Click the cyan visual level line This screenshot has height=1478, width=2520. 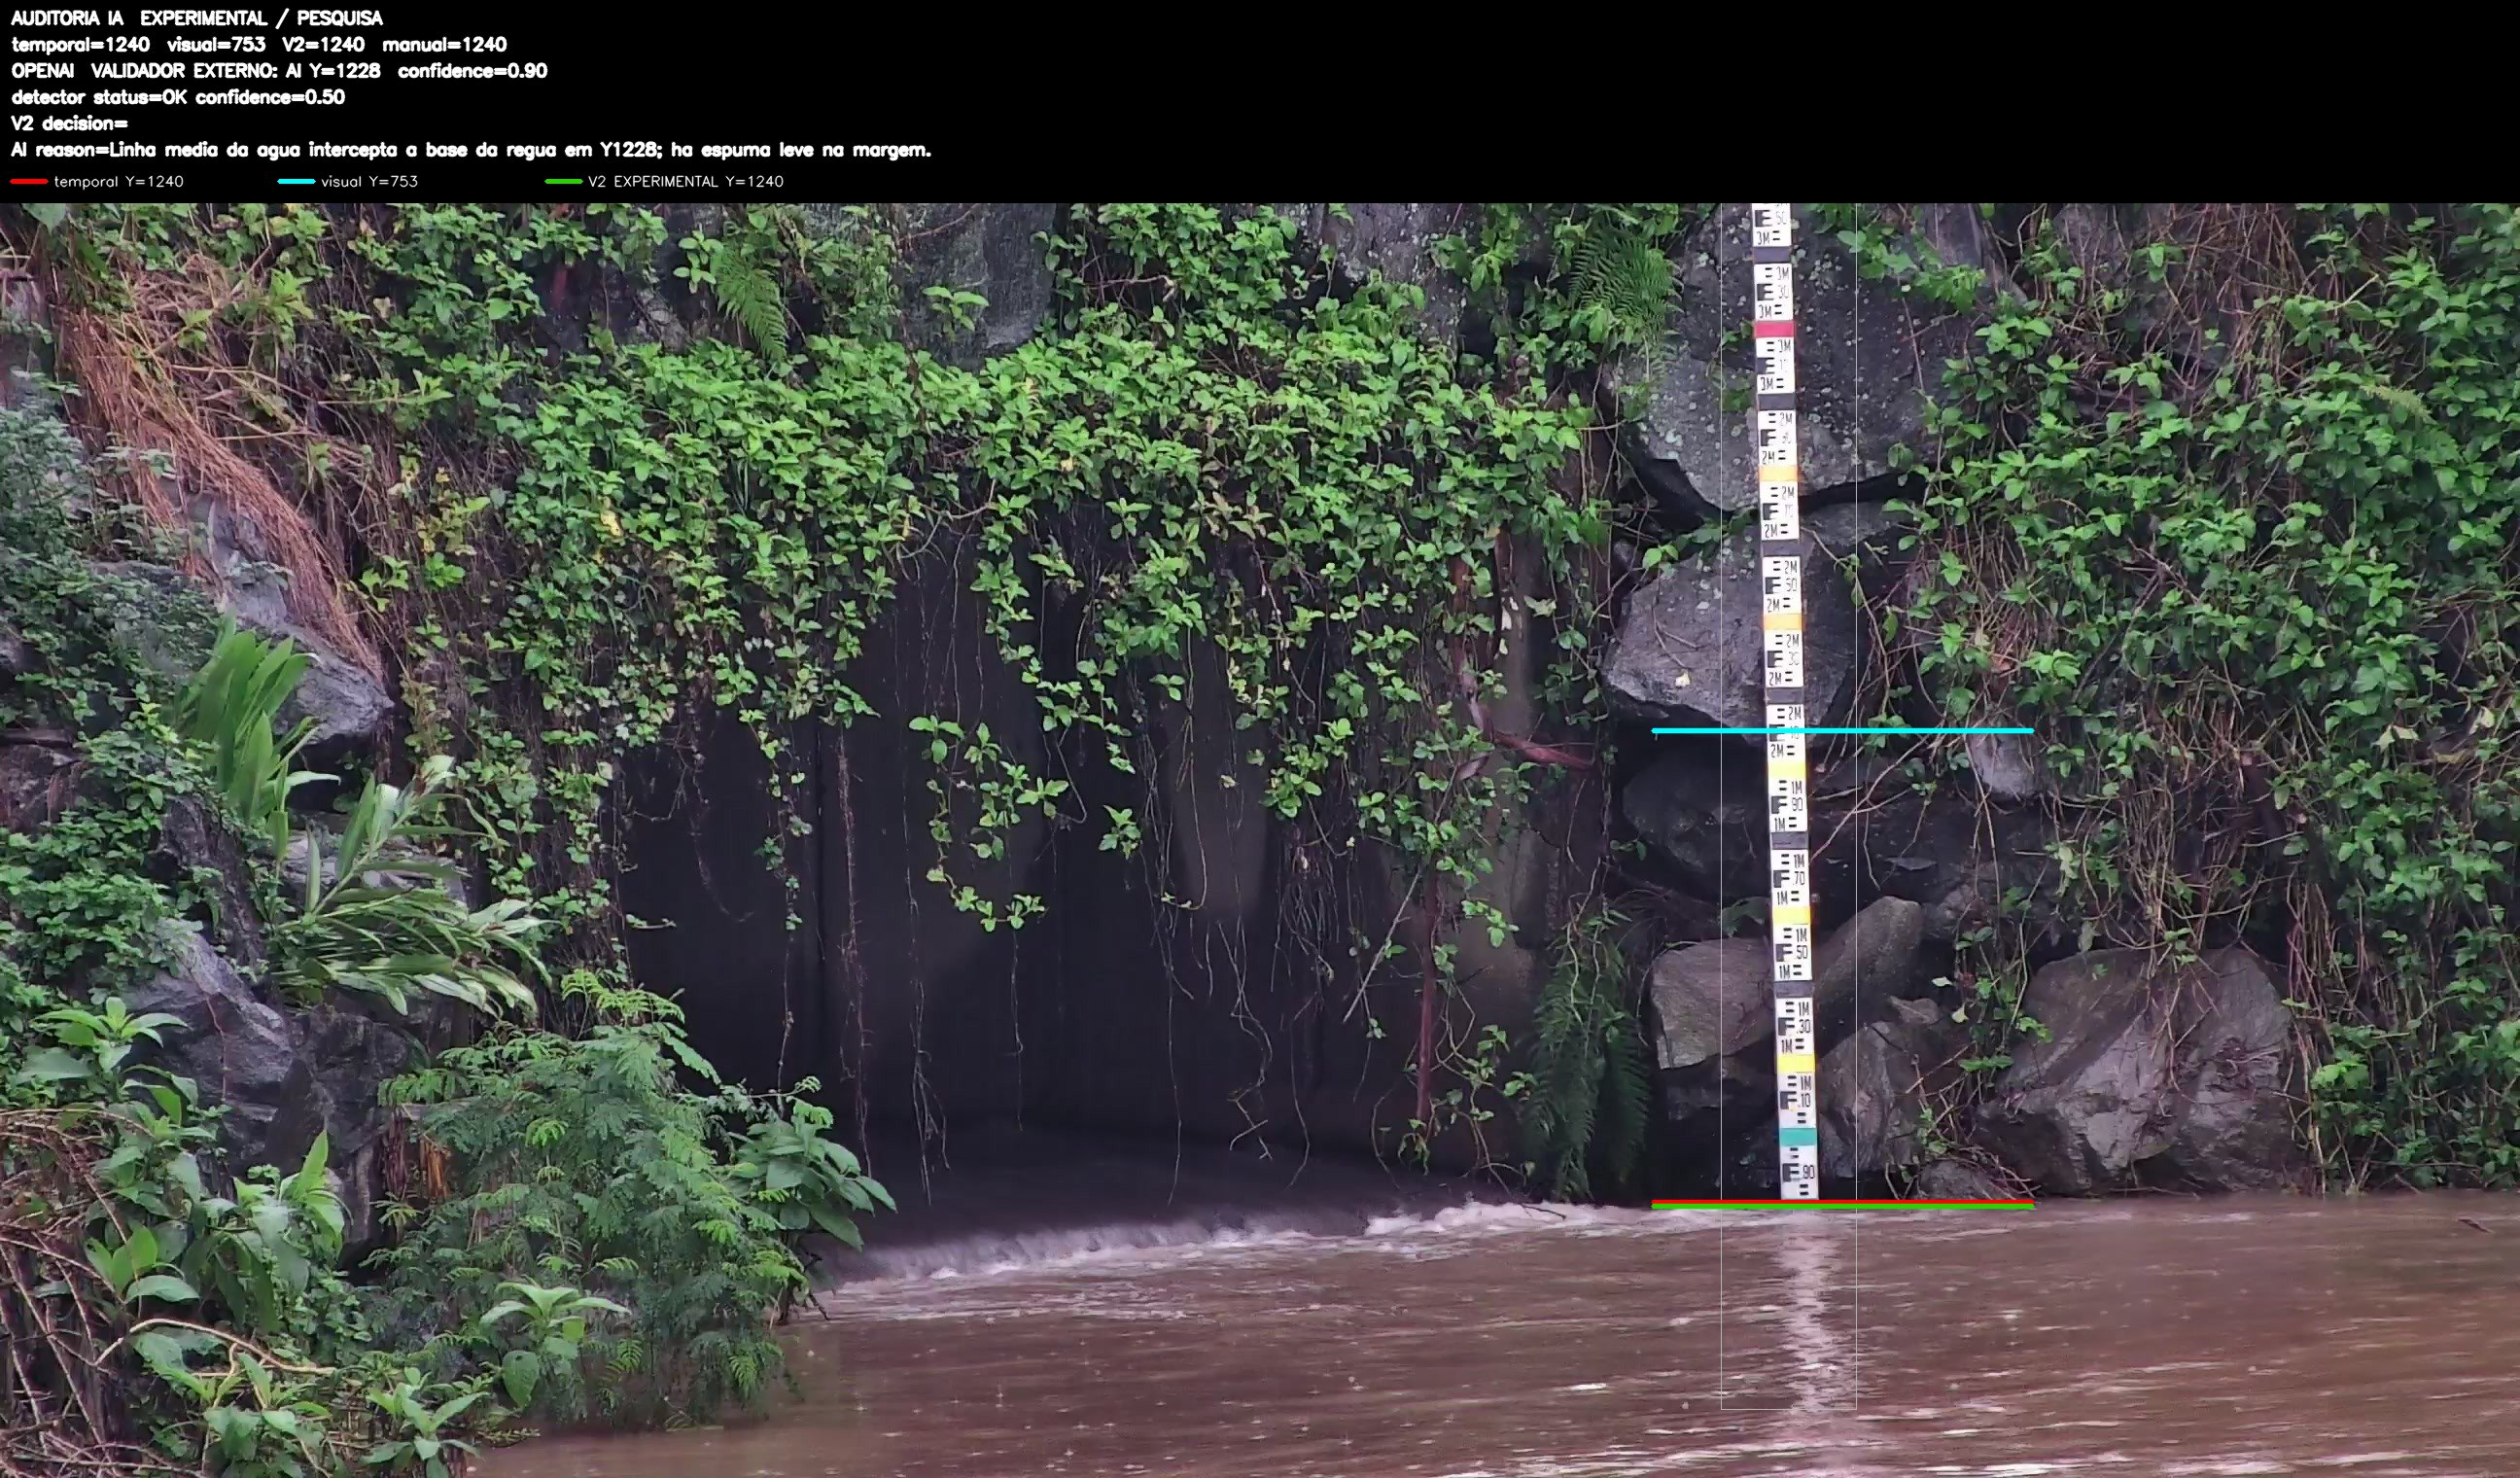pyautogui.click(x=1842, y=731)
